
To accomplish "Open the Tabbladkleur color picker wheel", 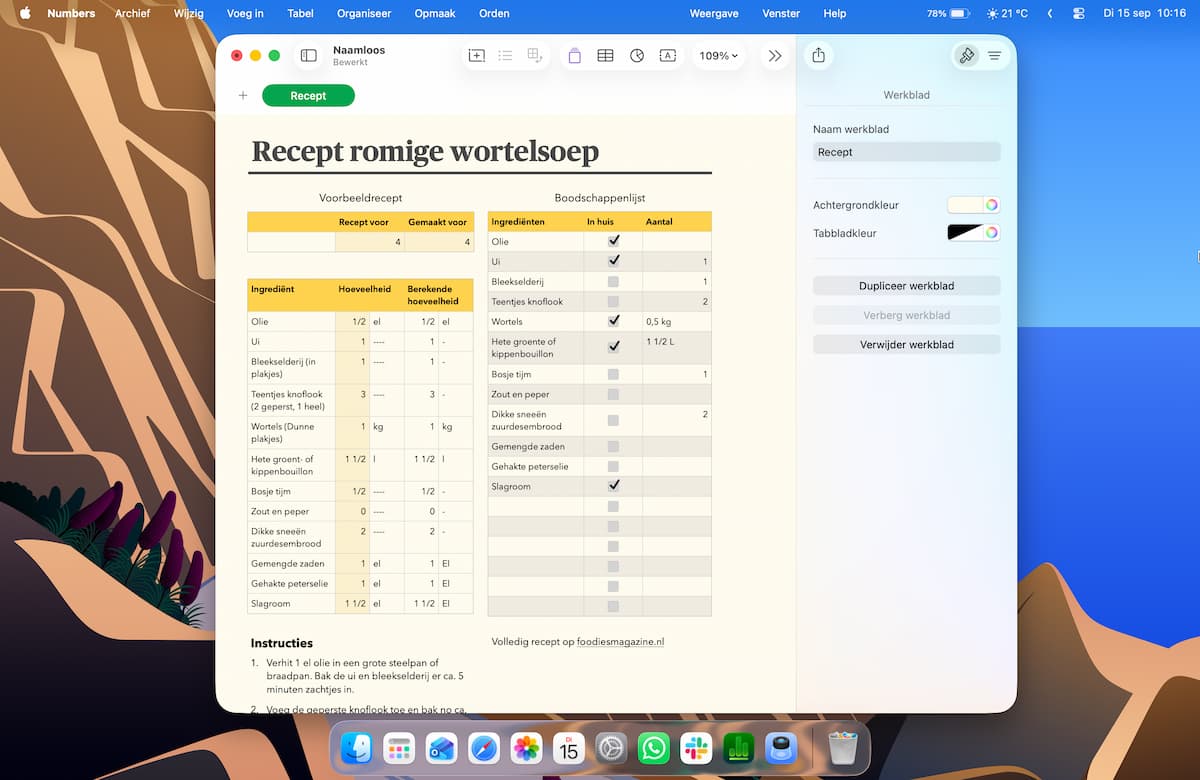I will click(x=991, y=233).
